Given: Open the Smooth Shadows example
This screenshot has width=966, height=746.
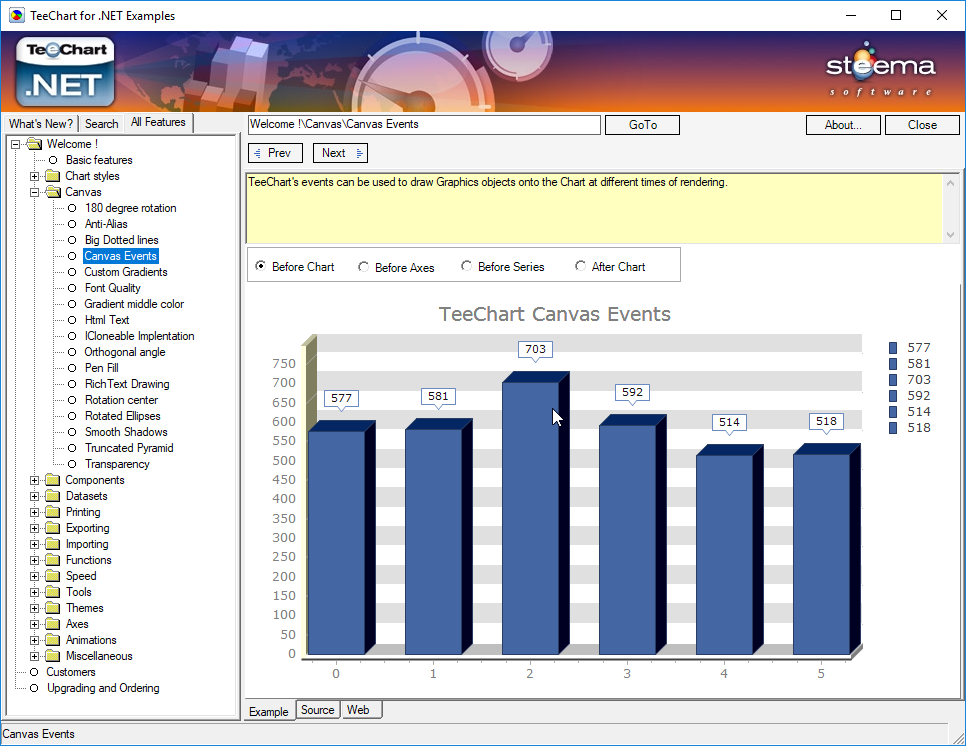Looking at the screenshot, I should 126,432.
